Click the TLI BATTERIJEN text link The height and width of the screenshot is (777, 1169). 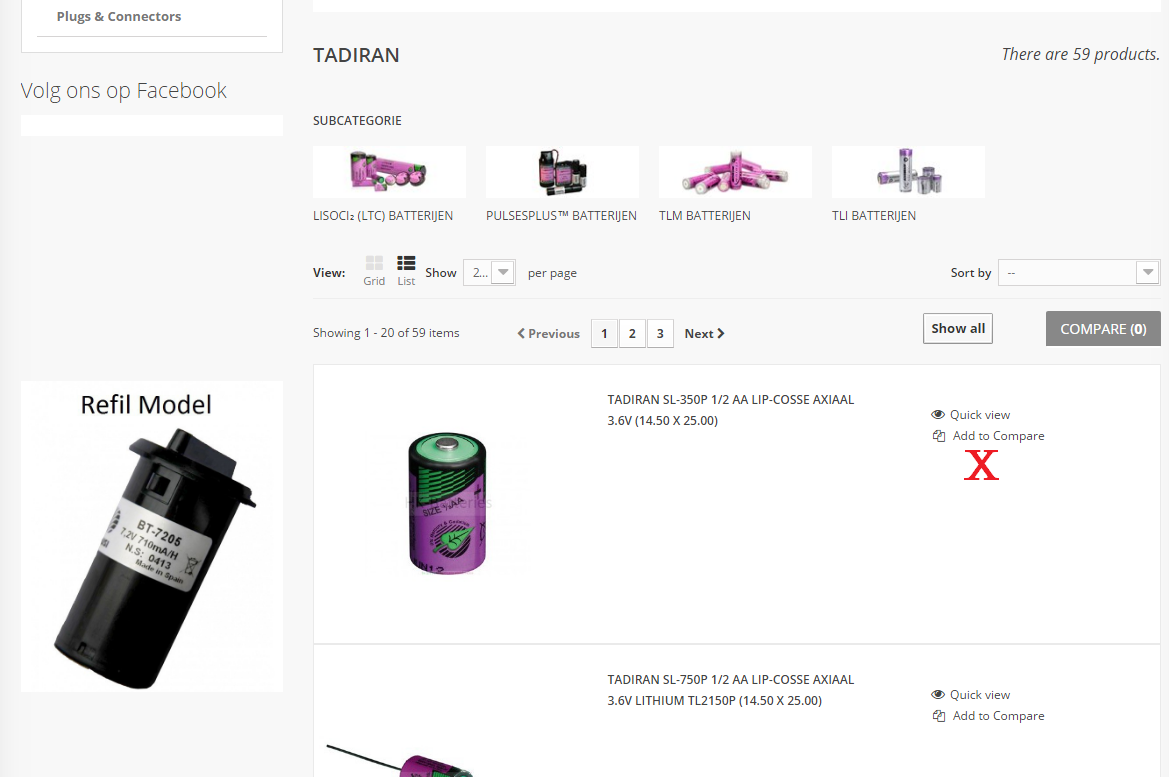tap(874, 216)
